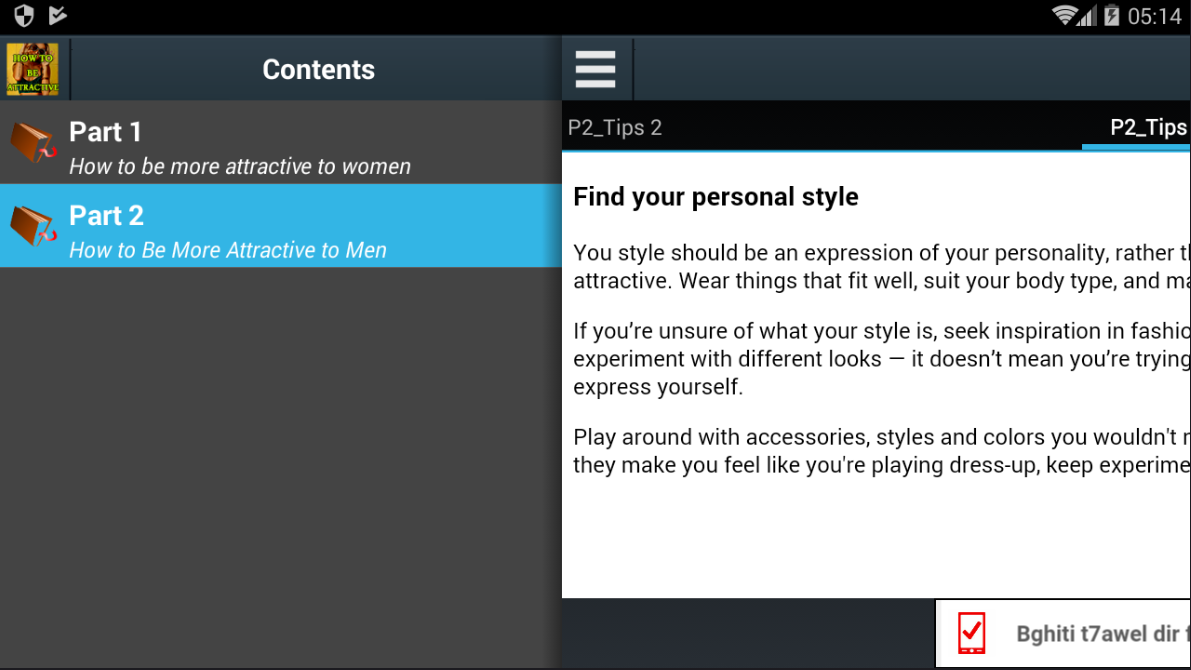This screenshot has height=670, width=1191.
Task: Tap the Wi-Fi signal icon
Action: (1066, 16)
